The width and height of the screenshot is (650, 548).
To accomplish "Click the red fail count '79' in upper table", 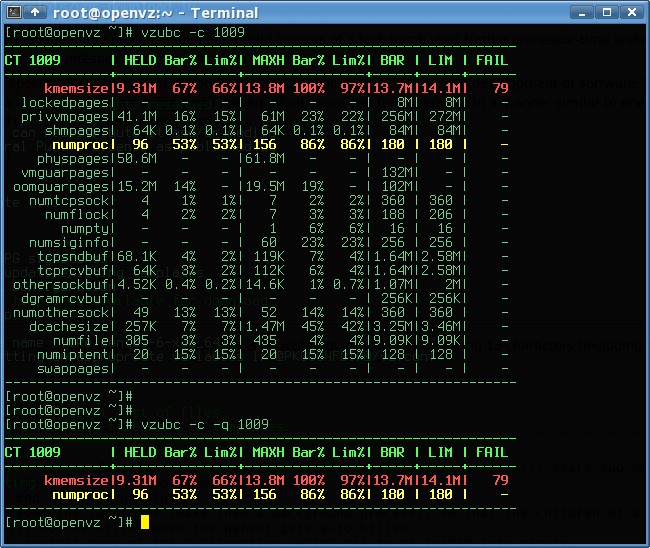I will click(x=501, y=88).
